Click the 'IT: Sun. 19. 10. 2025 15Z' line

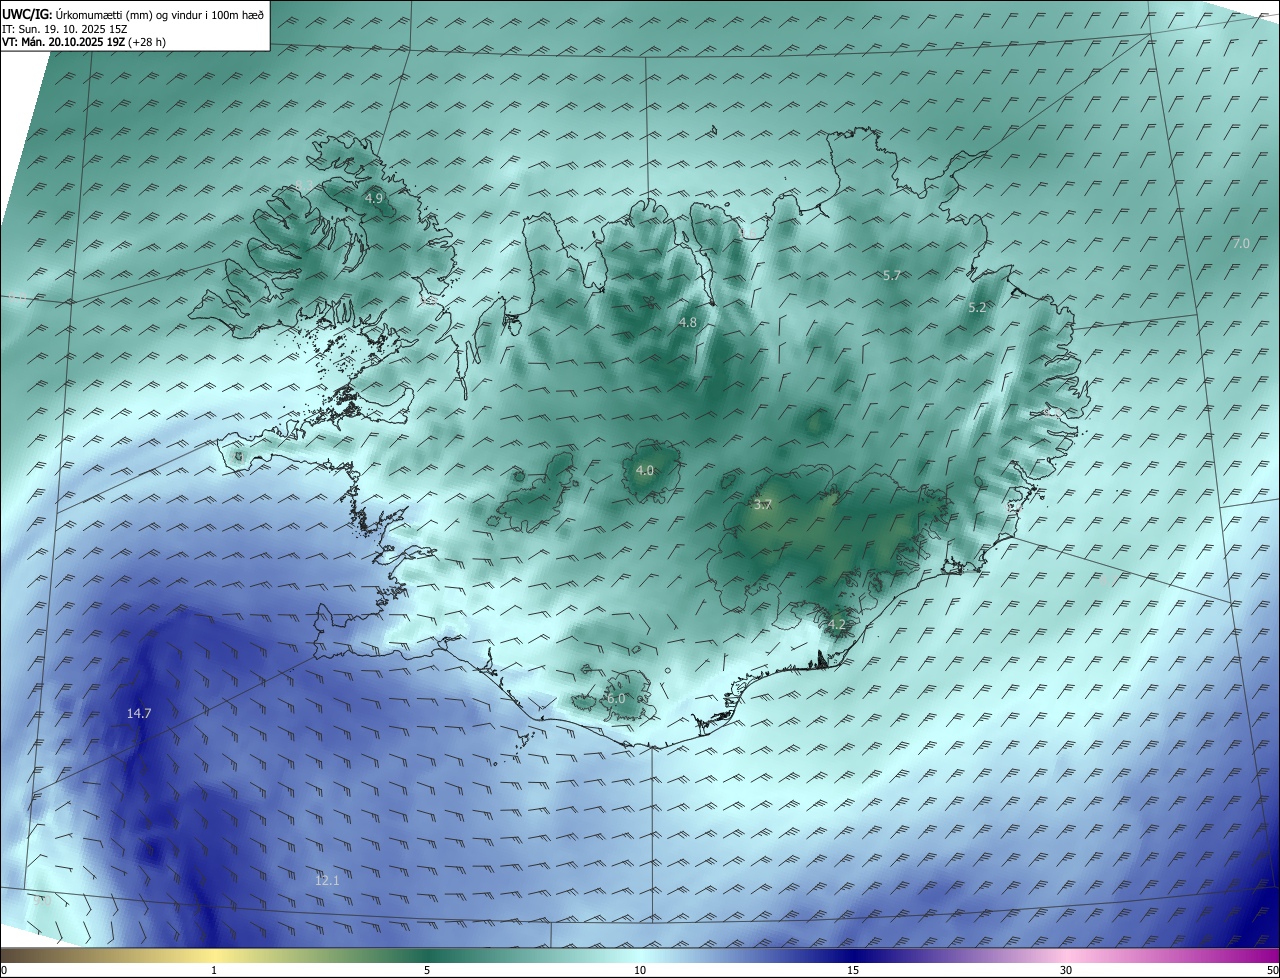click(64, 29)
